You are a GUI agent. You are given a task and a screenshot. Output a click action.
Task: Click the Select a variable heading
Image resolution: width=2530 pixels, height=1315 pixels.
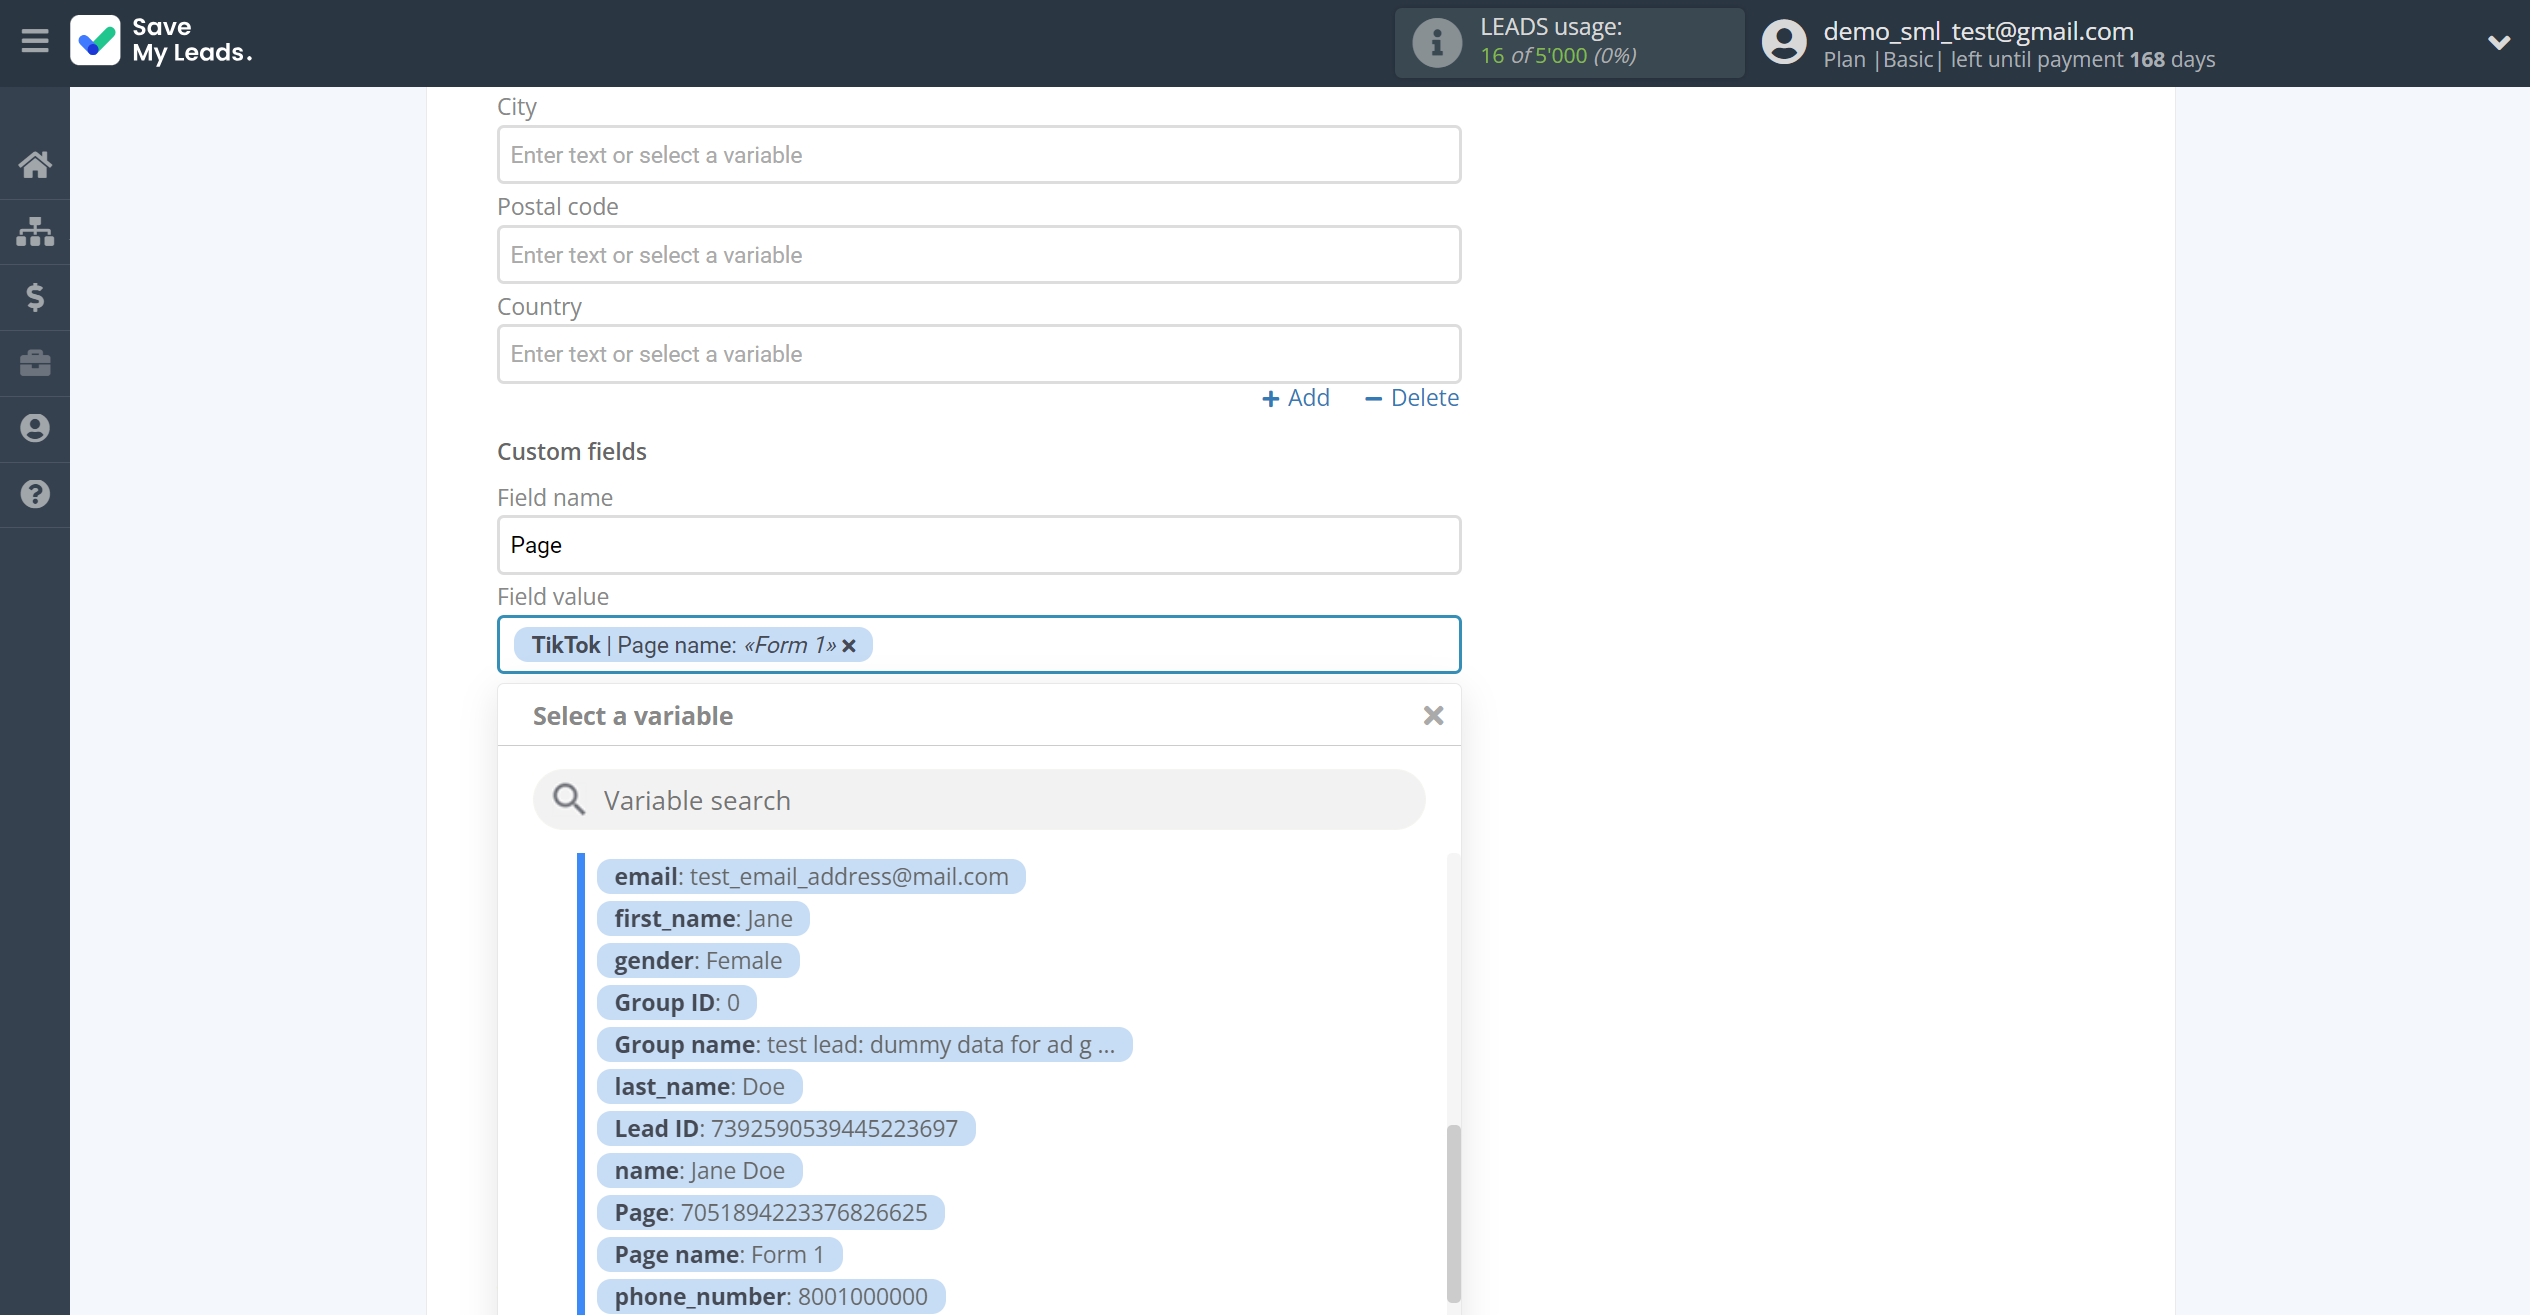(x=633, y=716)
